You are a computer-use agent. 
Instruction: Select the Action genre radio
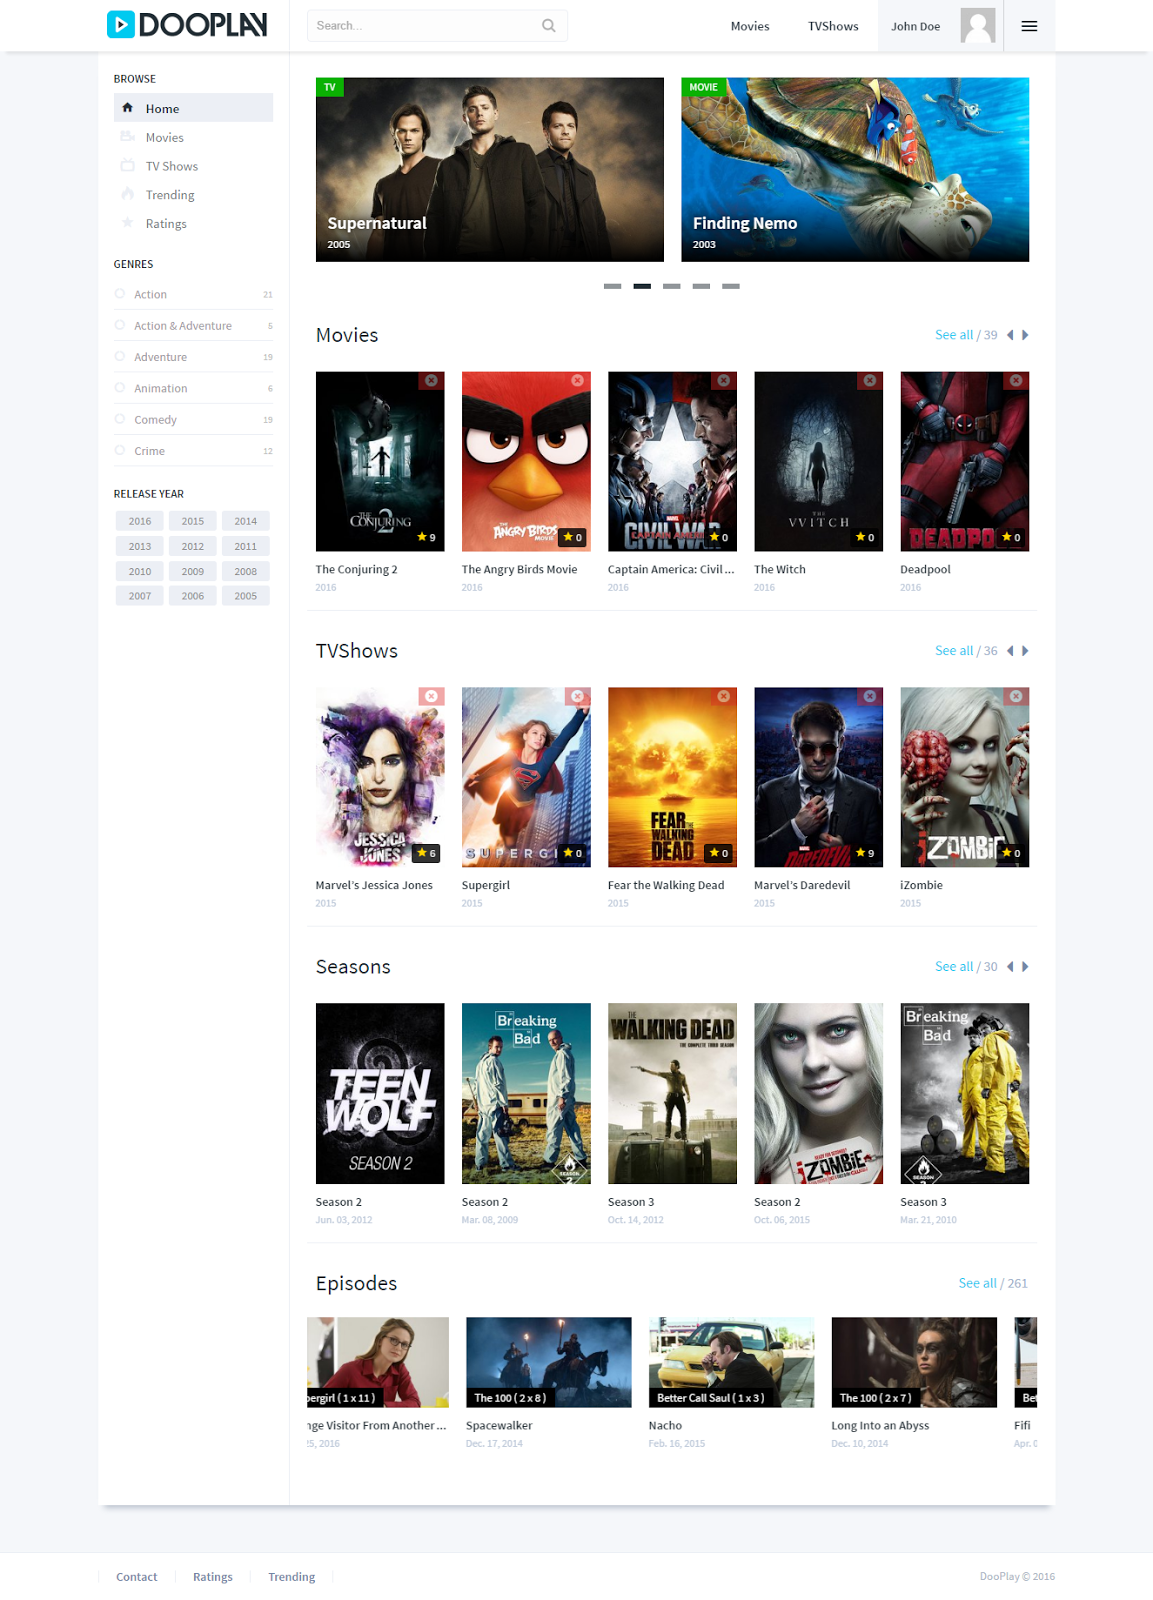[120, 294]
